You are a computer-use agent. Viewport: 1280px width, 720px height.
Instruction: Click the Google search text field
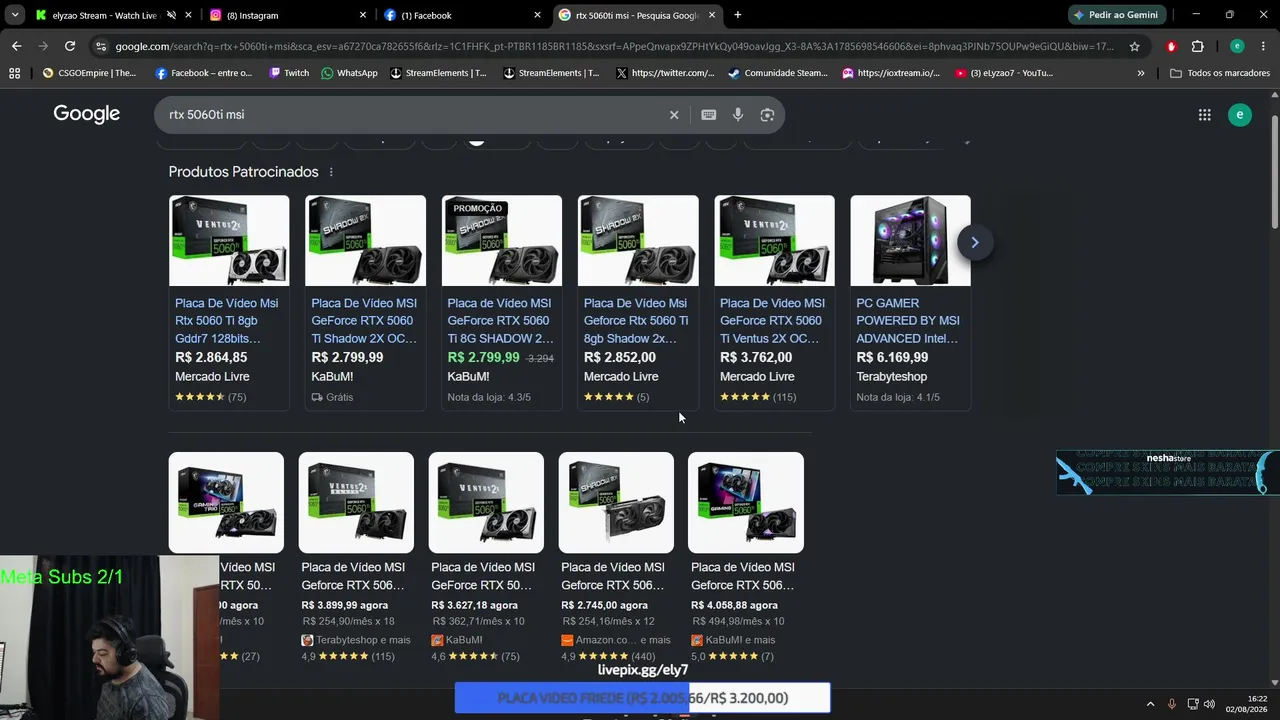tap(410, 115)
